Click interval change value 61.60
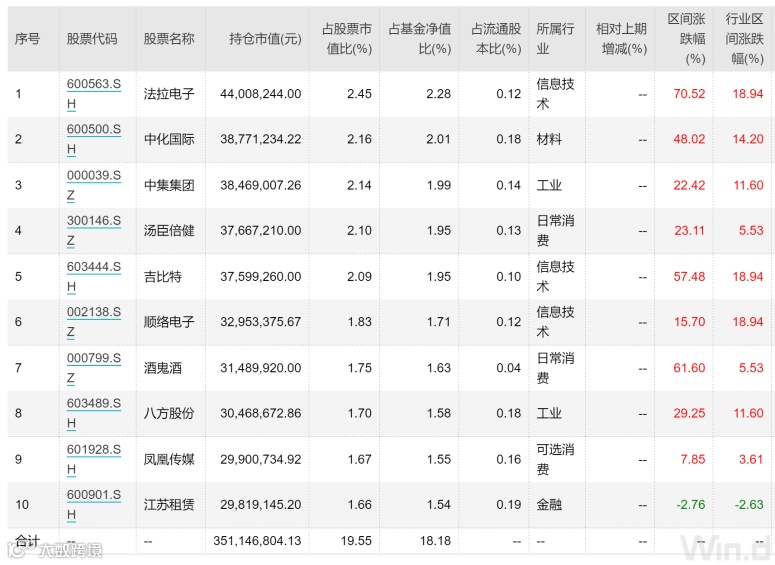The width and height of the screenshot is (775, 565). [x=689, y=368]
